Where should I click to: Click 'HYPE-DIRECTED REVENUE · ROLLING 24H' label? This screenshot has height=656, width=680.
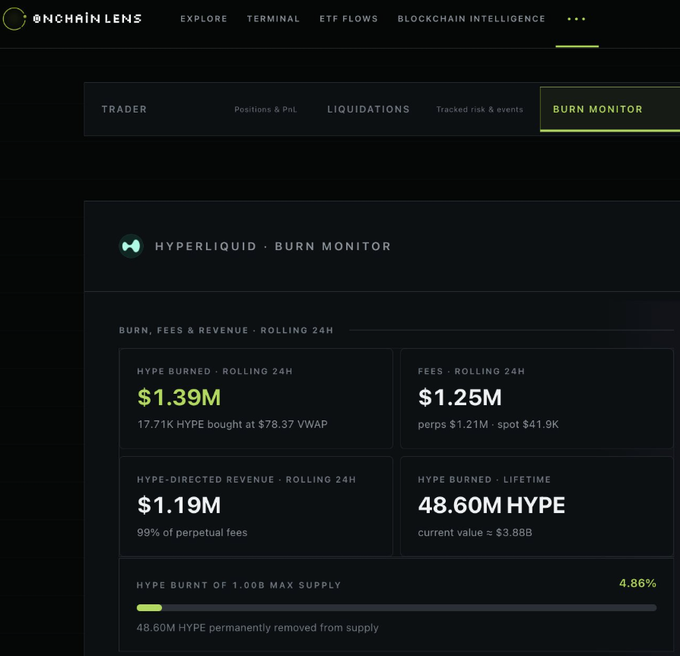pos(246,480)
